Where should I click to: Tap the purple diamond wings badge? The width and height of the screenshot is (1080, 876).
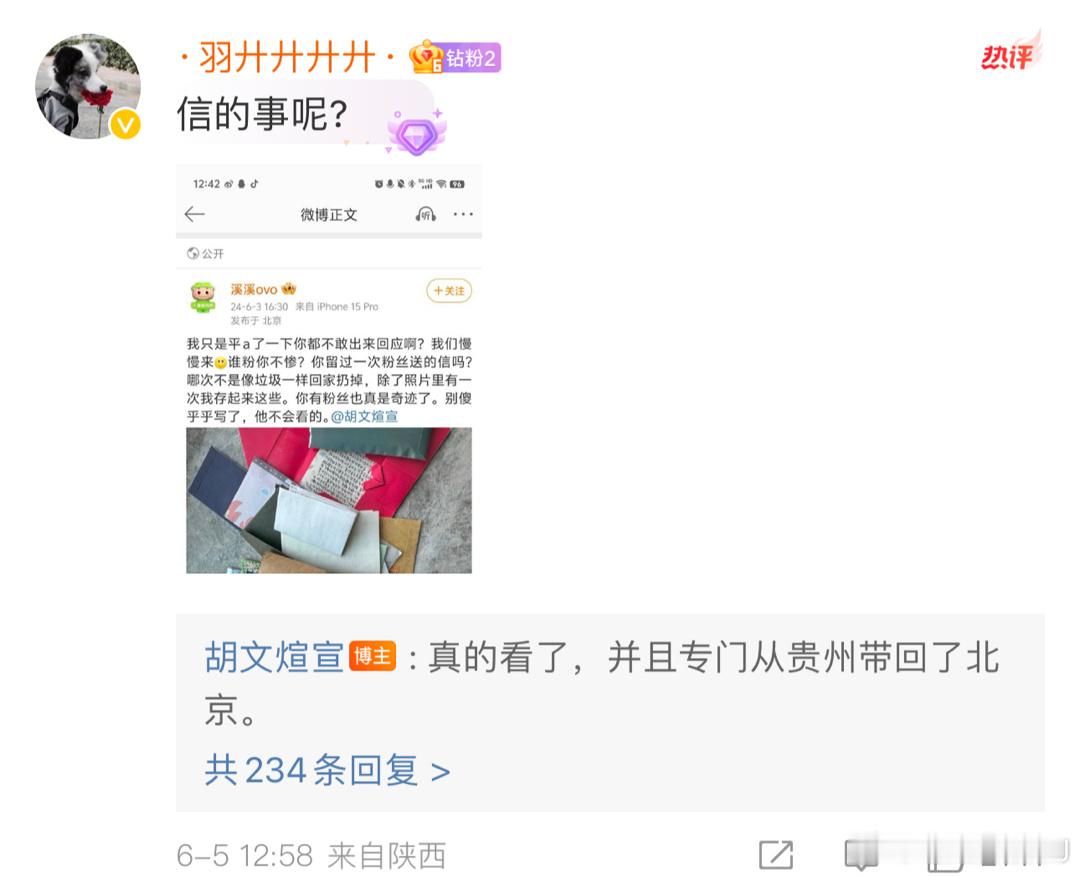point(417,132)
